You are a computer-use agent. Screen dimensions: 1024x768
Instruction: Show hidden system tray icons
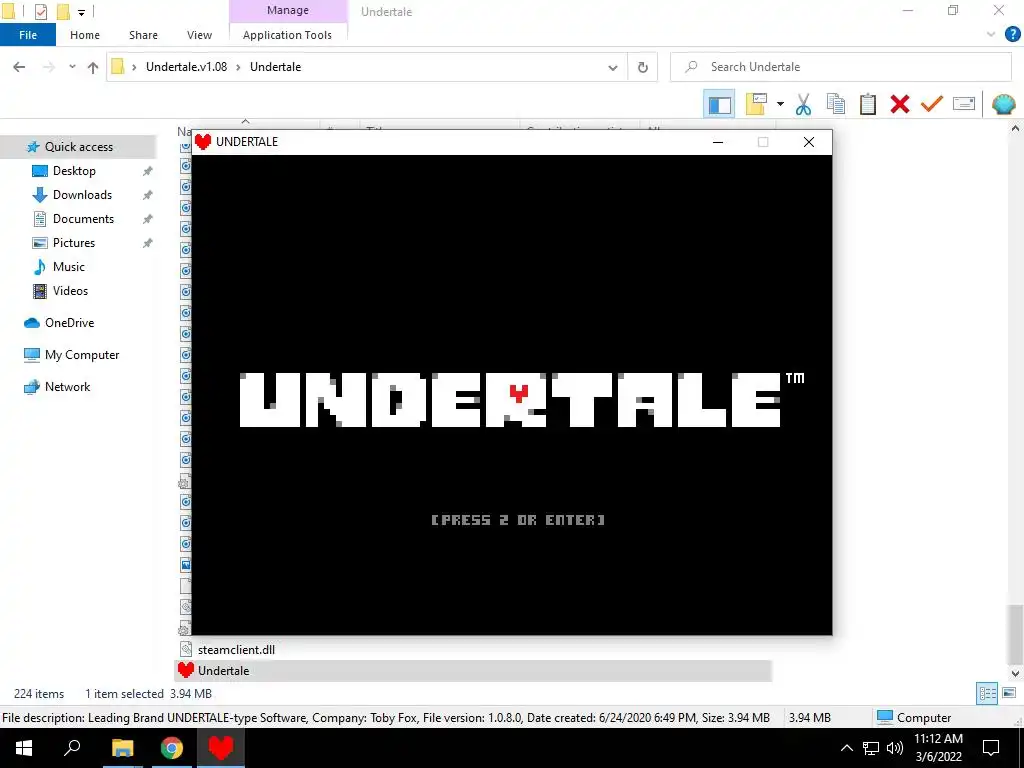click(x=846, y=748)
